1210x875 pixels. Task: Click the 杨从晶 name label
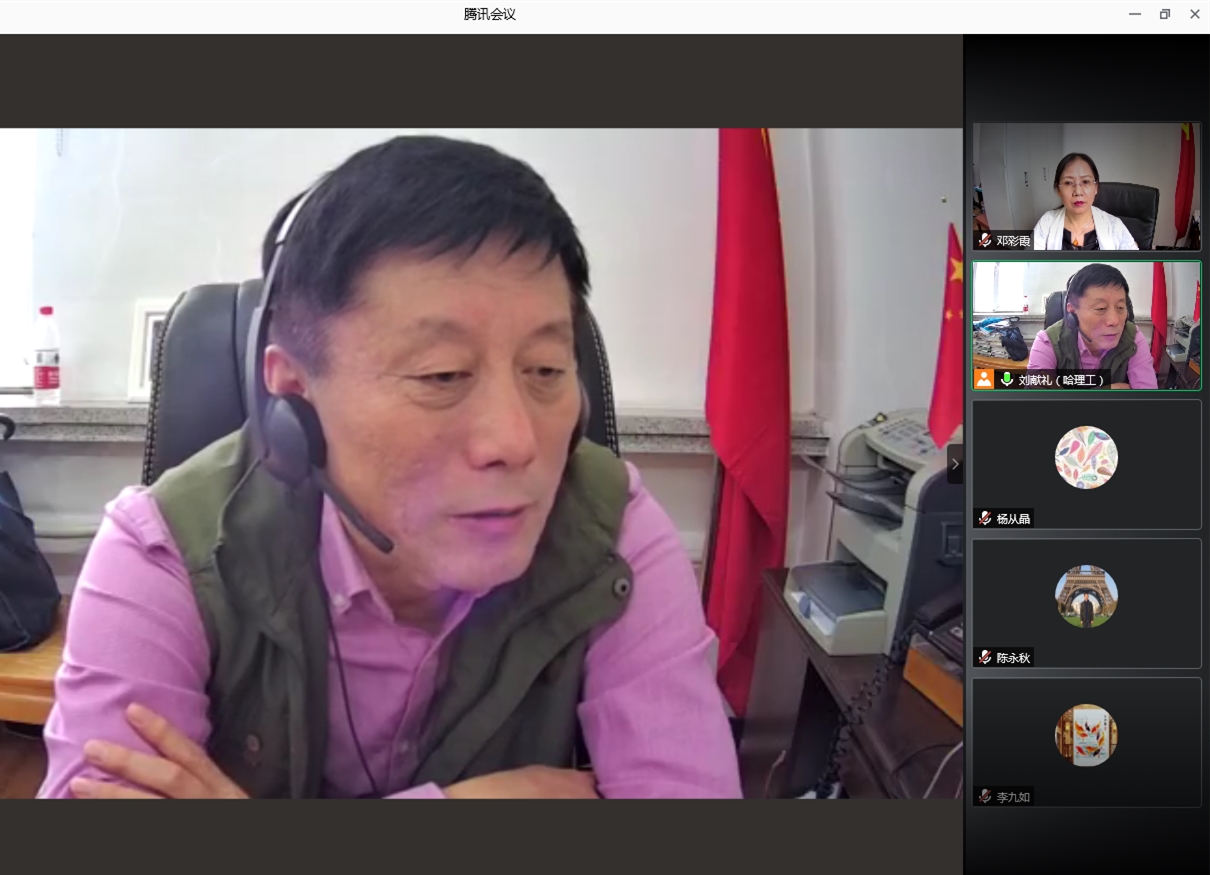coord(1013,518)
